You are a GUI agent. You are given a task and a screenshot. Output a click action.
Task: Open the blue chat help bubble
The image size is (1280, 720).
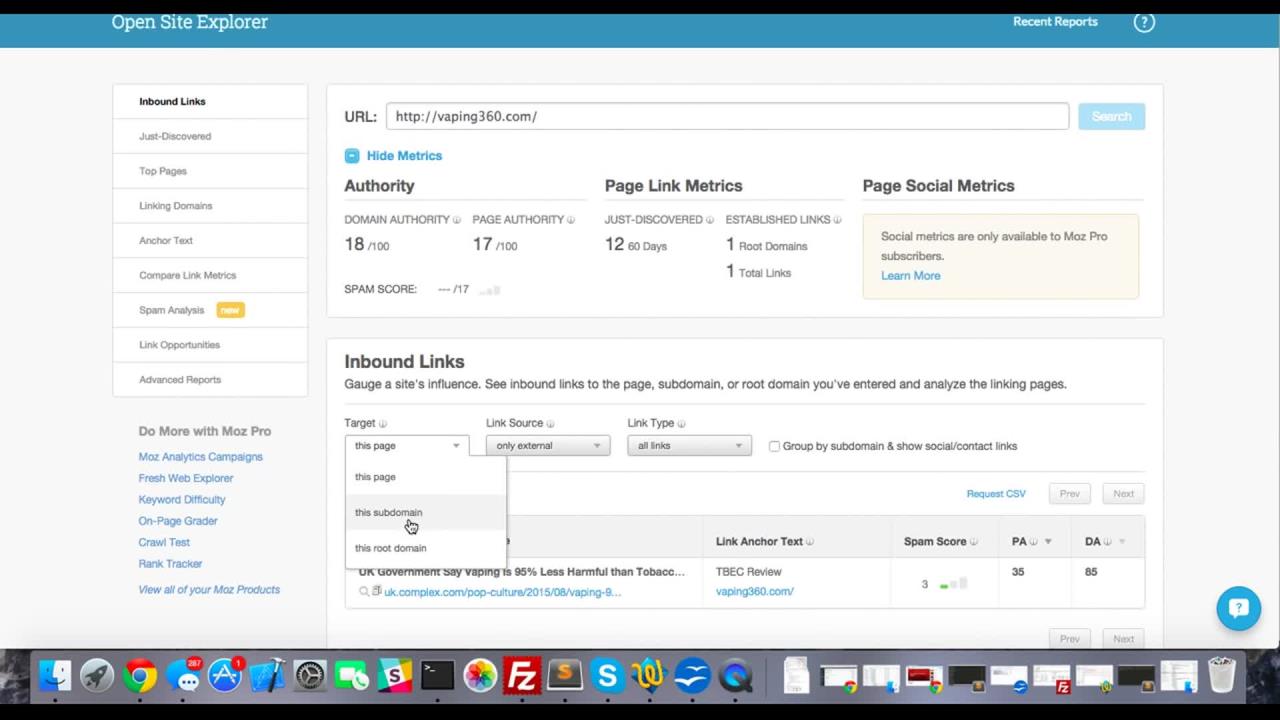[x=1238, y=608]
